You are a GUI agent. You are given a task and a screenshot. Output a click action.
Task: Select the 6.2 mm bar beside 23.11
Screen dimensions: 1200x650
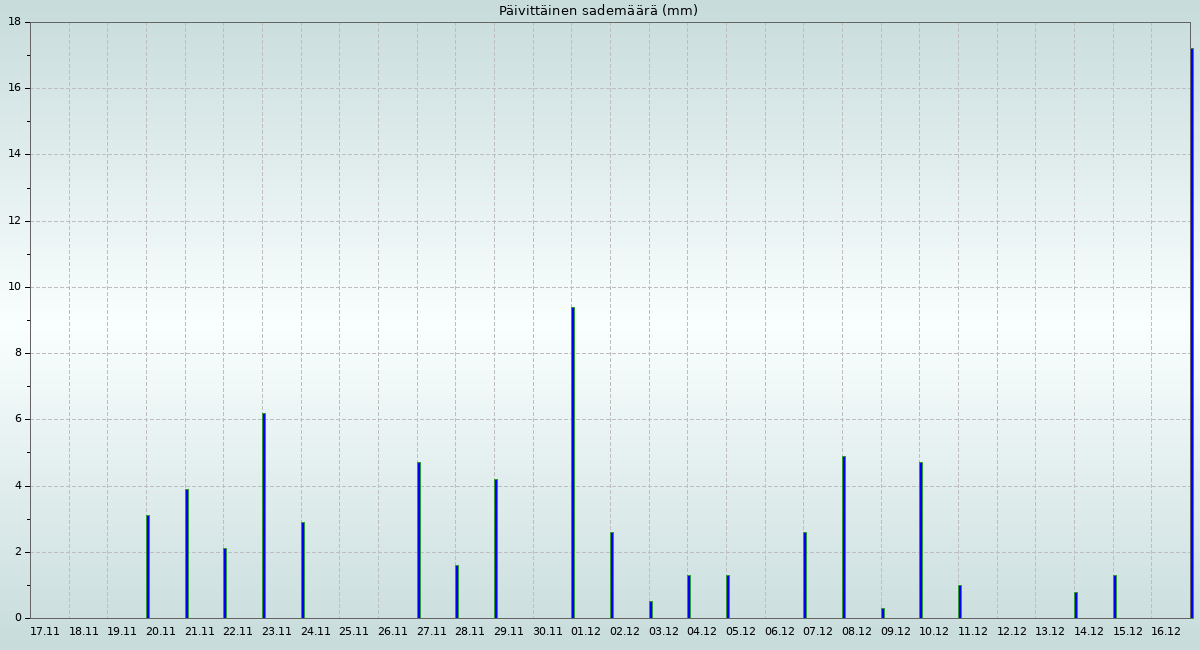[264, 515]
